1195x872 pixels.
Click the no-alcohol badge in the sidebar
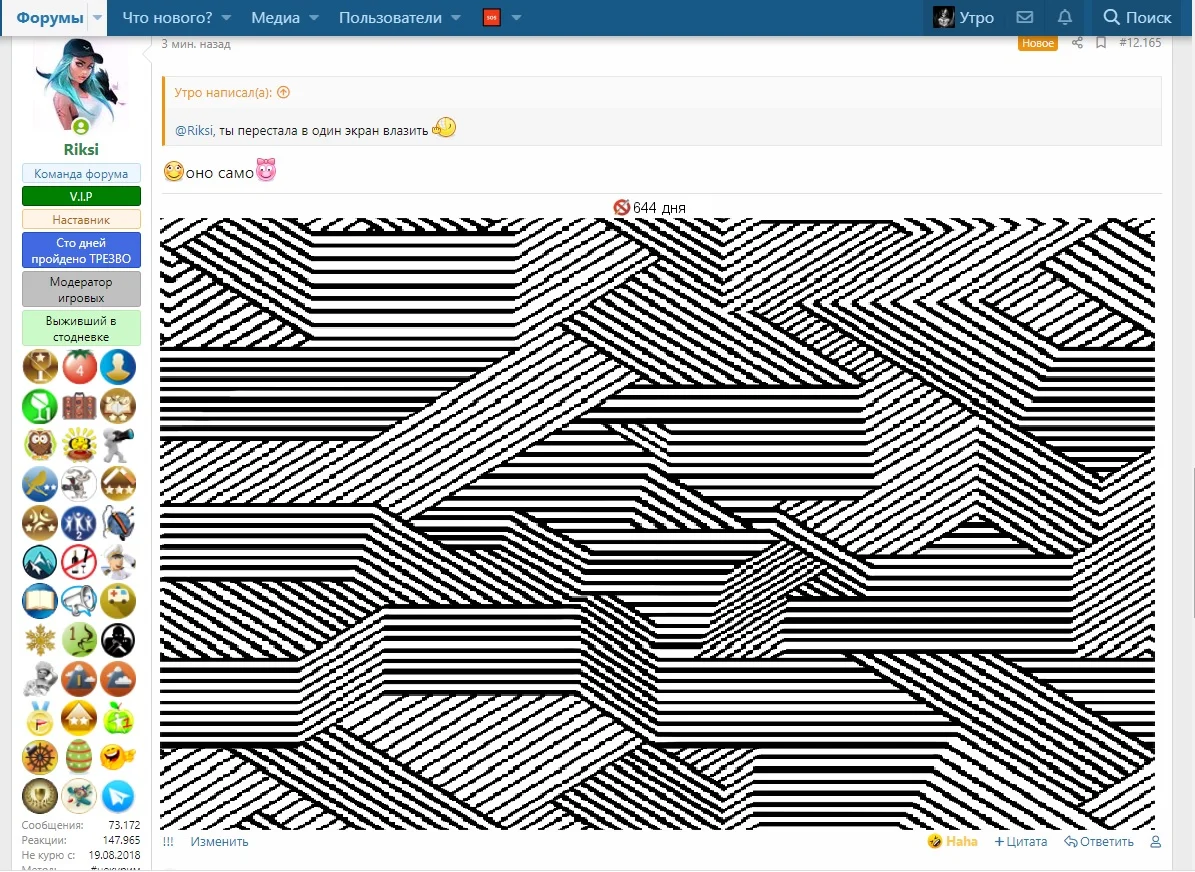[79, 561]
